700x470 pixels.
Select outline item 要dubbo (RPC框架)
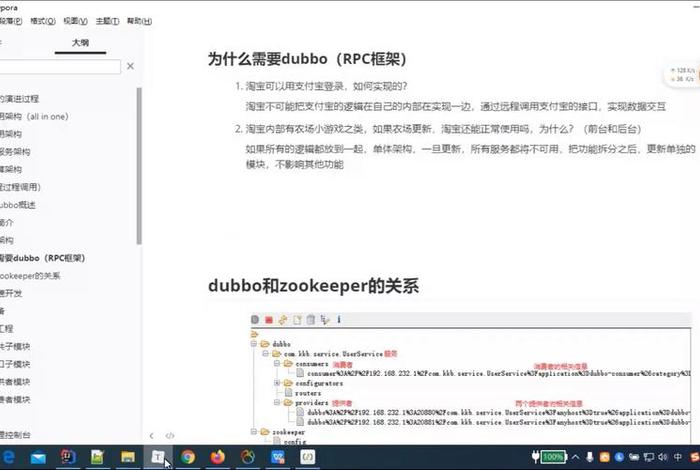(42, 258)
